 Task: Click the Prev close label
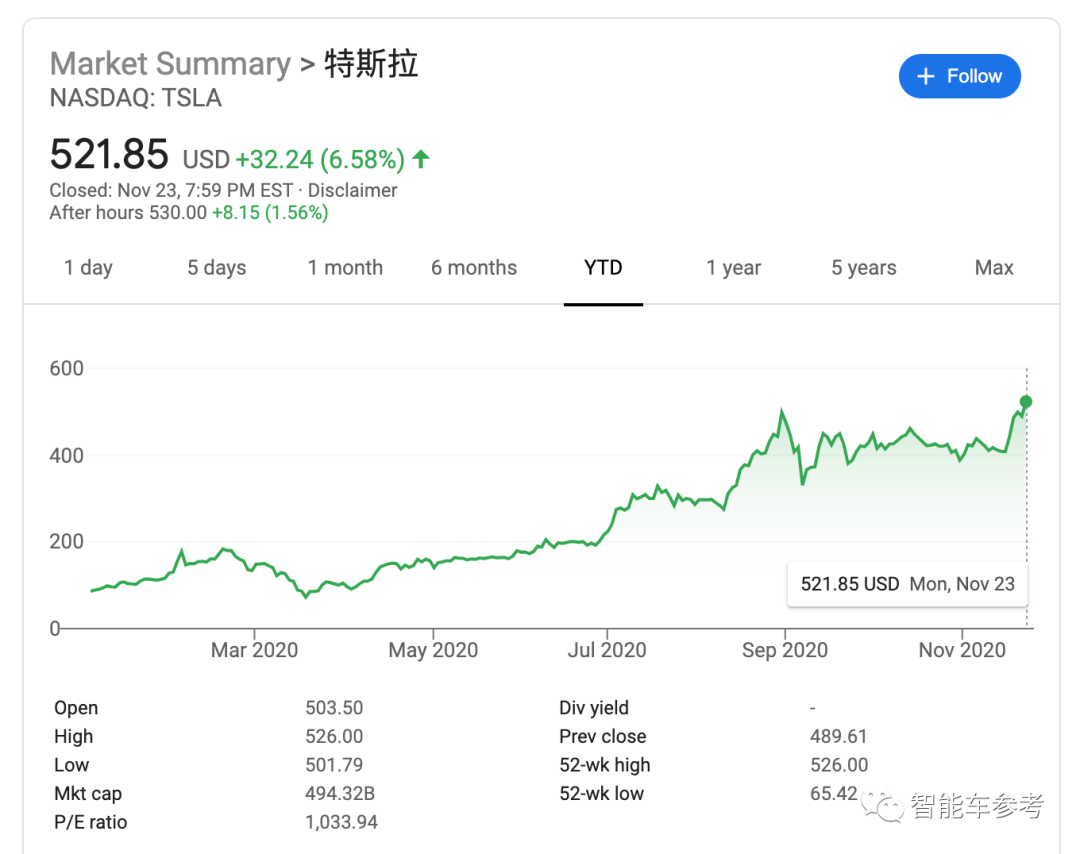603,736
